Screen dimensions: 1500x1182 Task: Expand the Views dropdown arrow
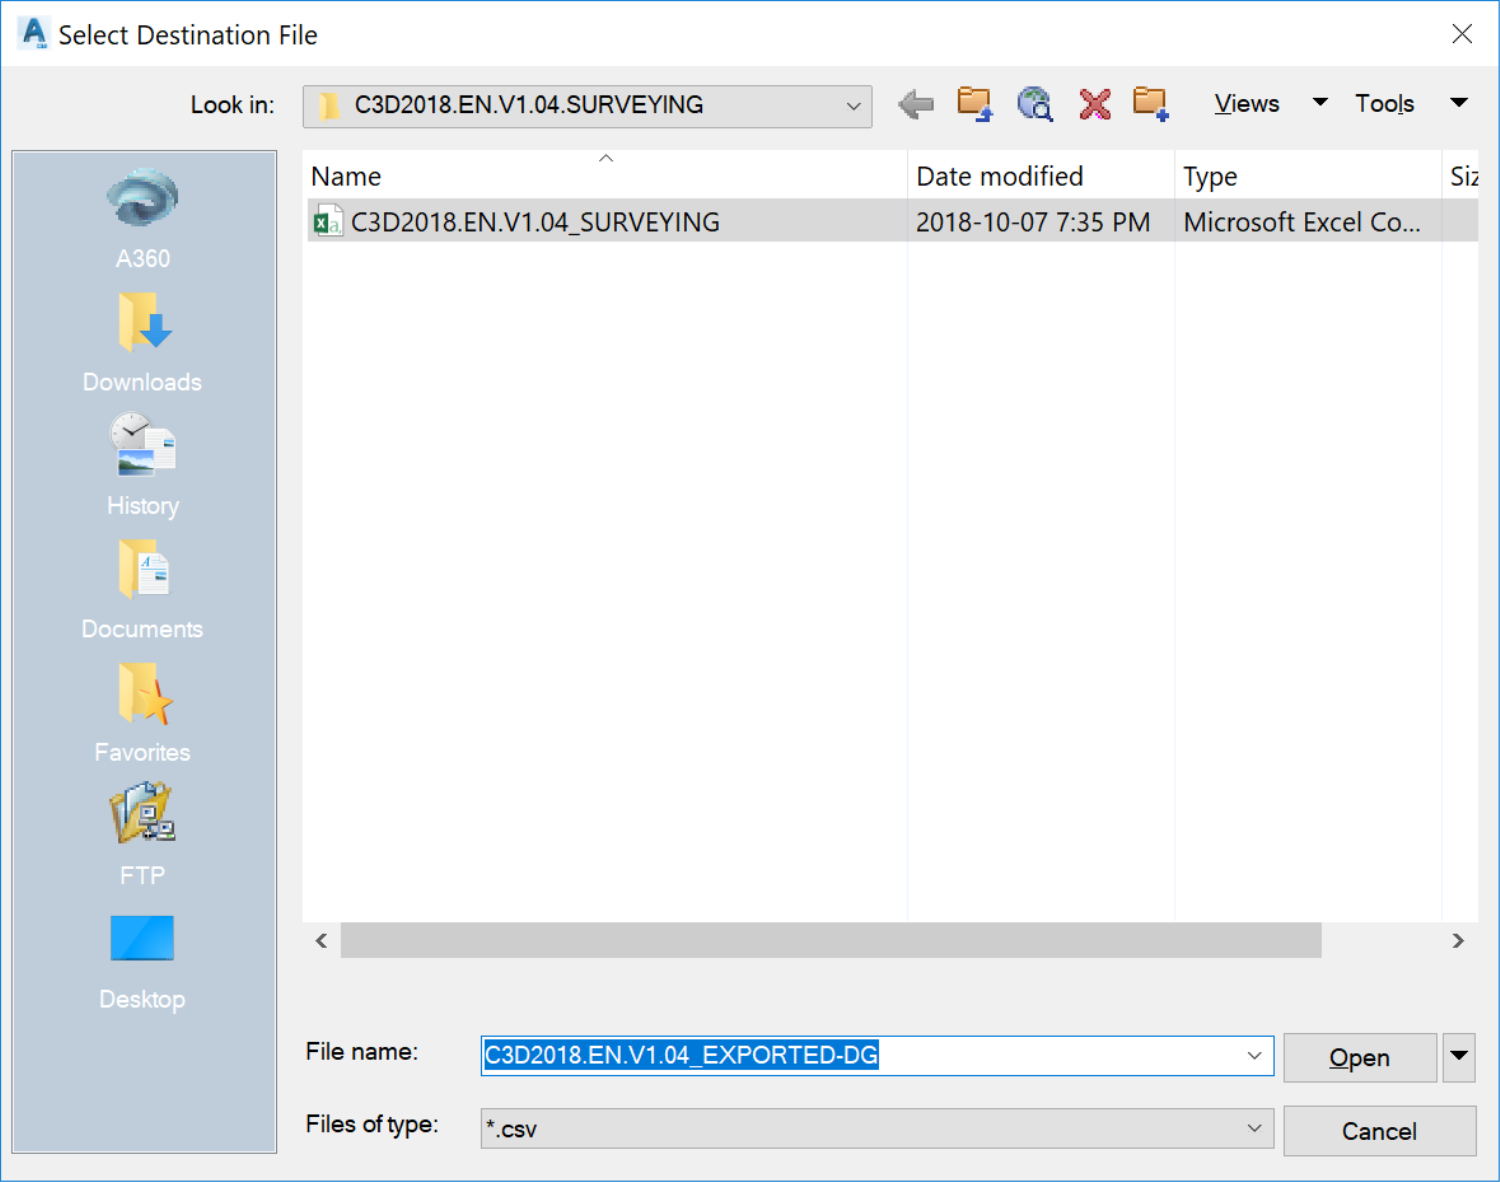pyautogui.click(x=1320, y=102)
